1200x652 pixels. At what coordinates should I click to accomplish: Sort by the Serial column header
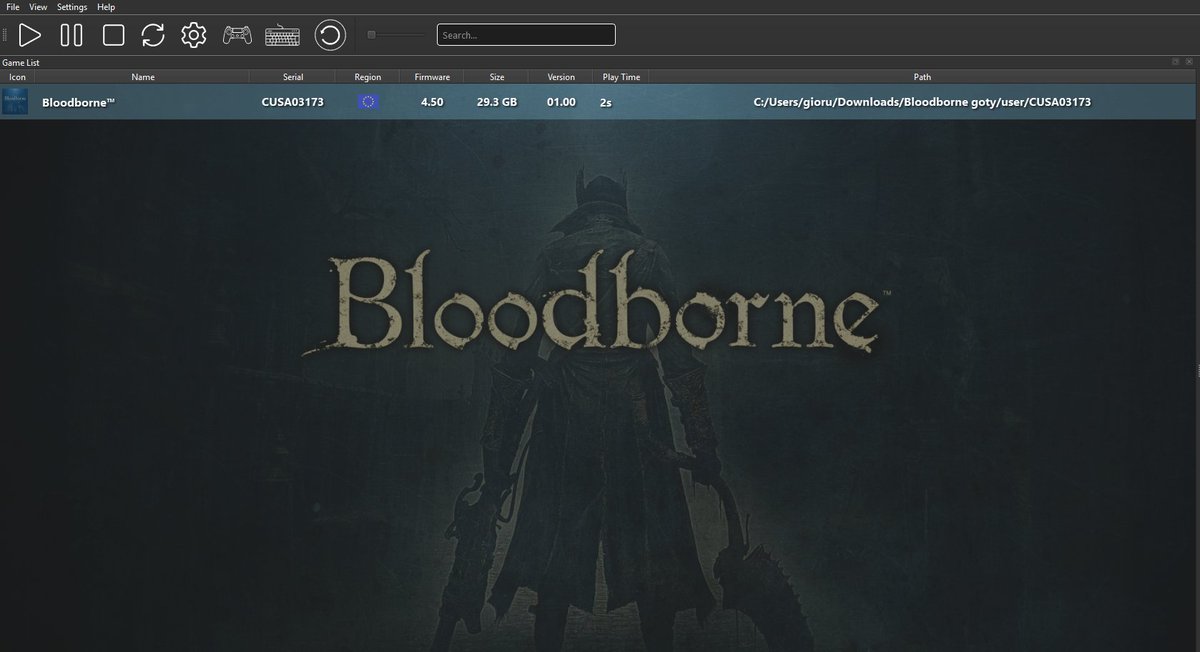292,77
